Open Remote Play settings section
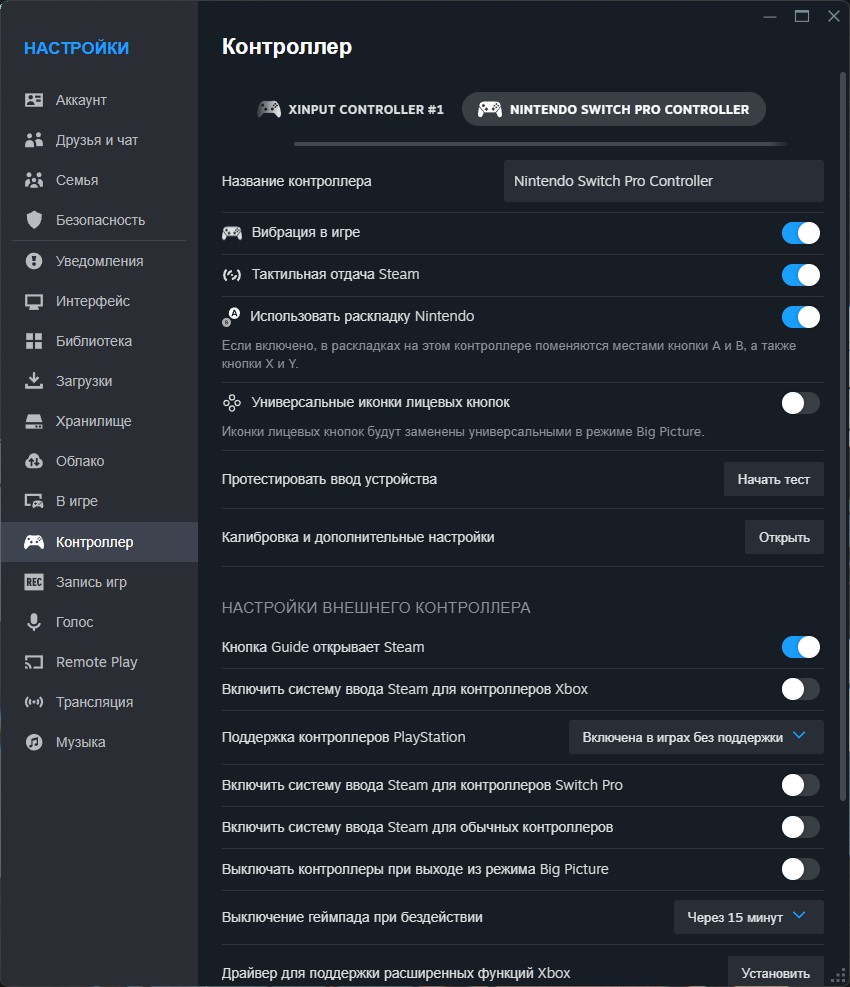The image size is (850, 987). pyautogui.click(x=99, y=662)
